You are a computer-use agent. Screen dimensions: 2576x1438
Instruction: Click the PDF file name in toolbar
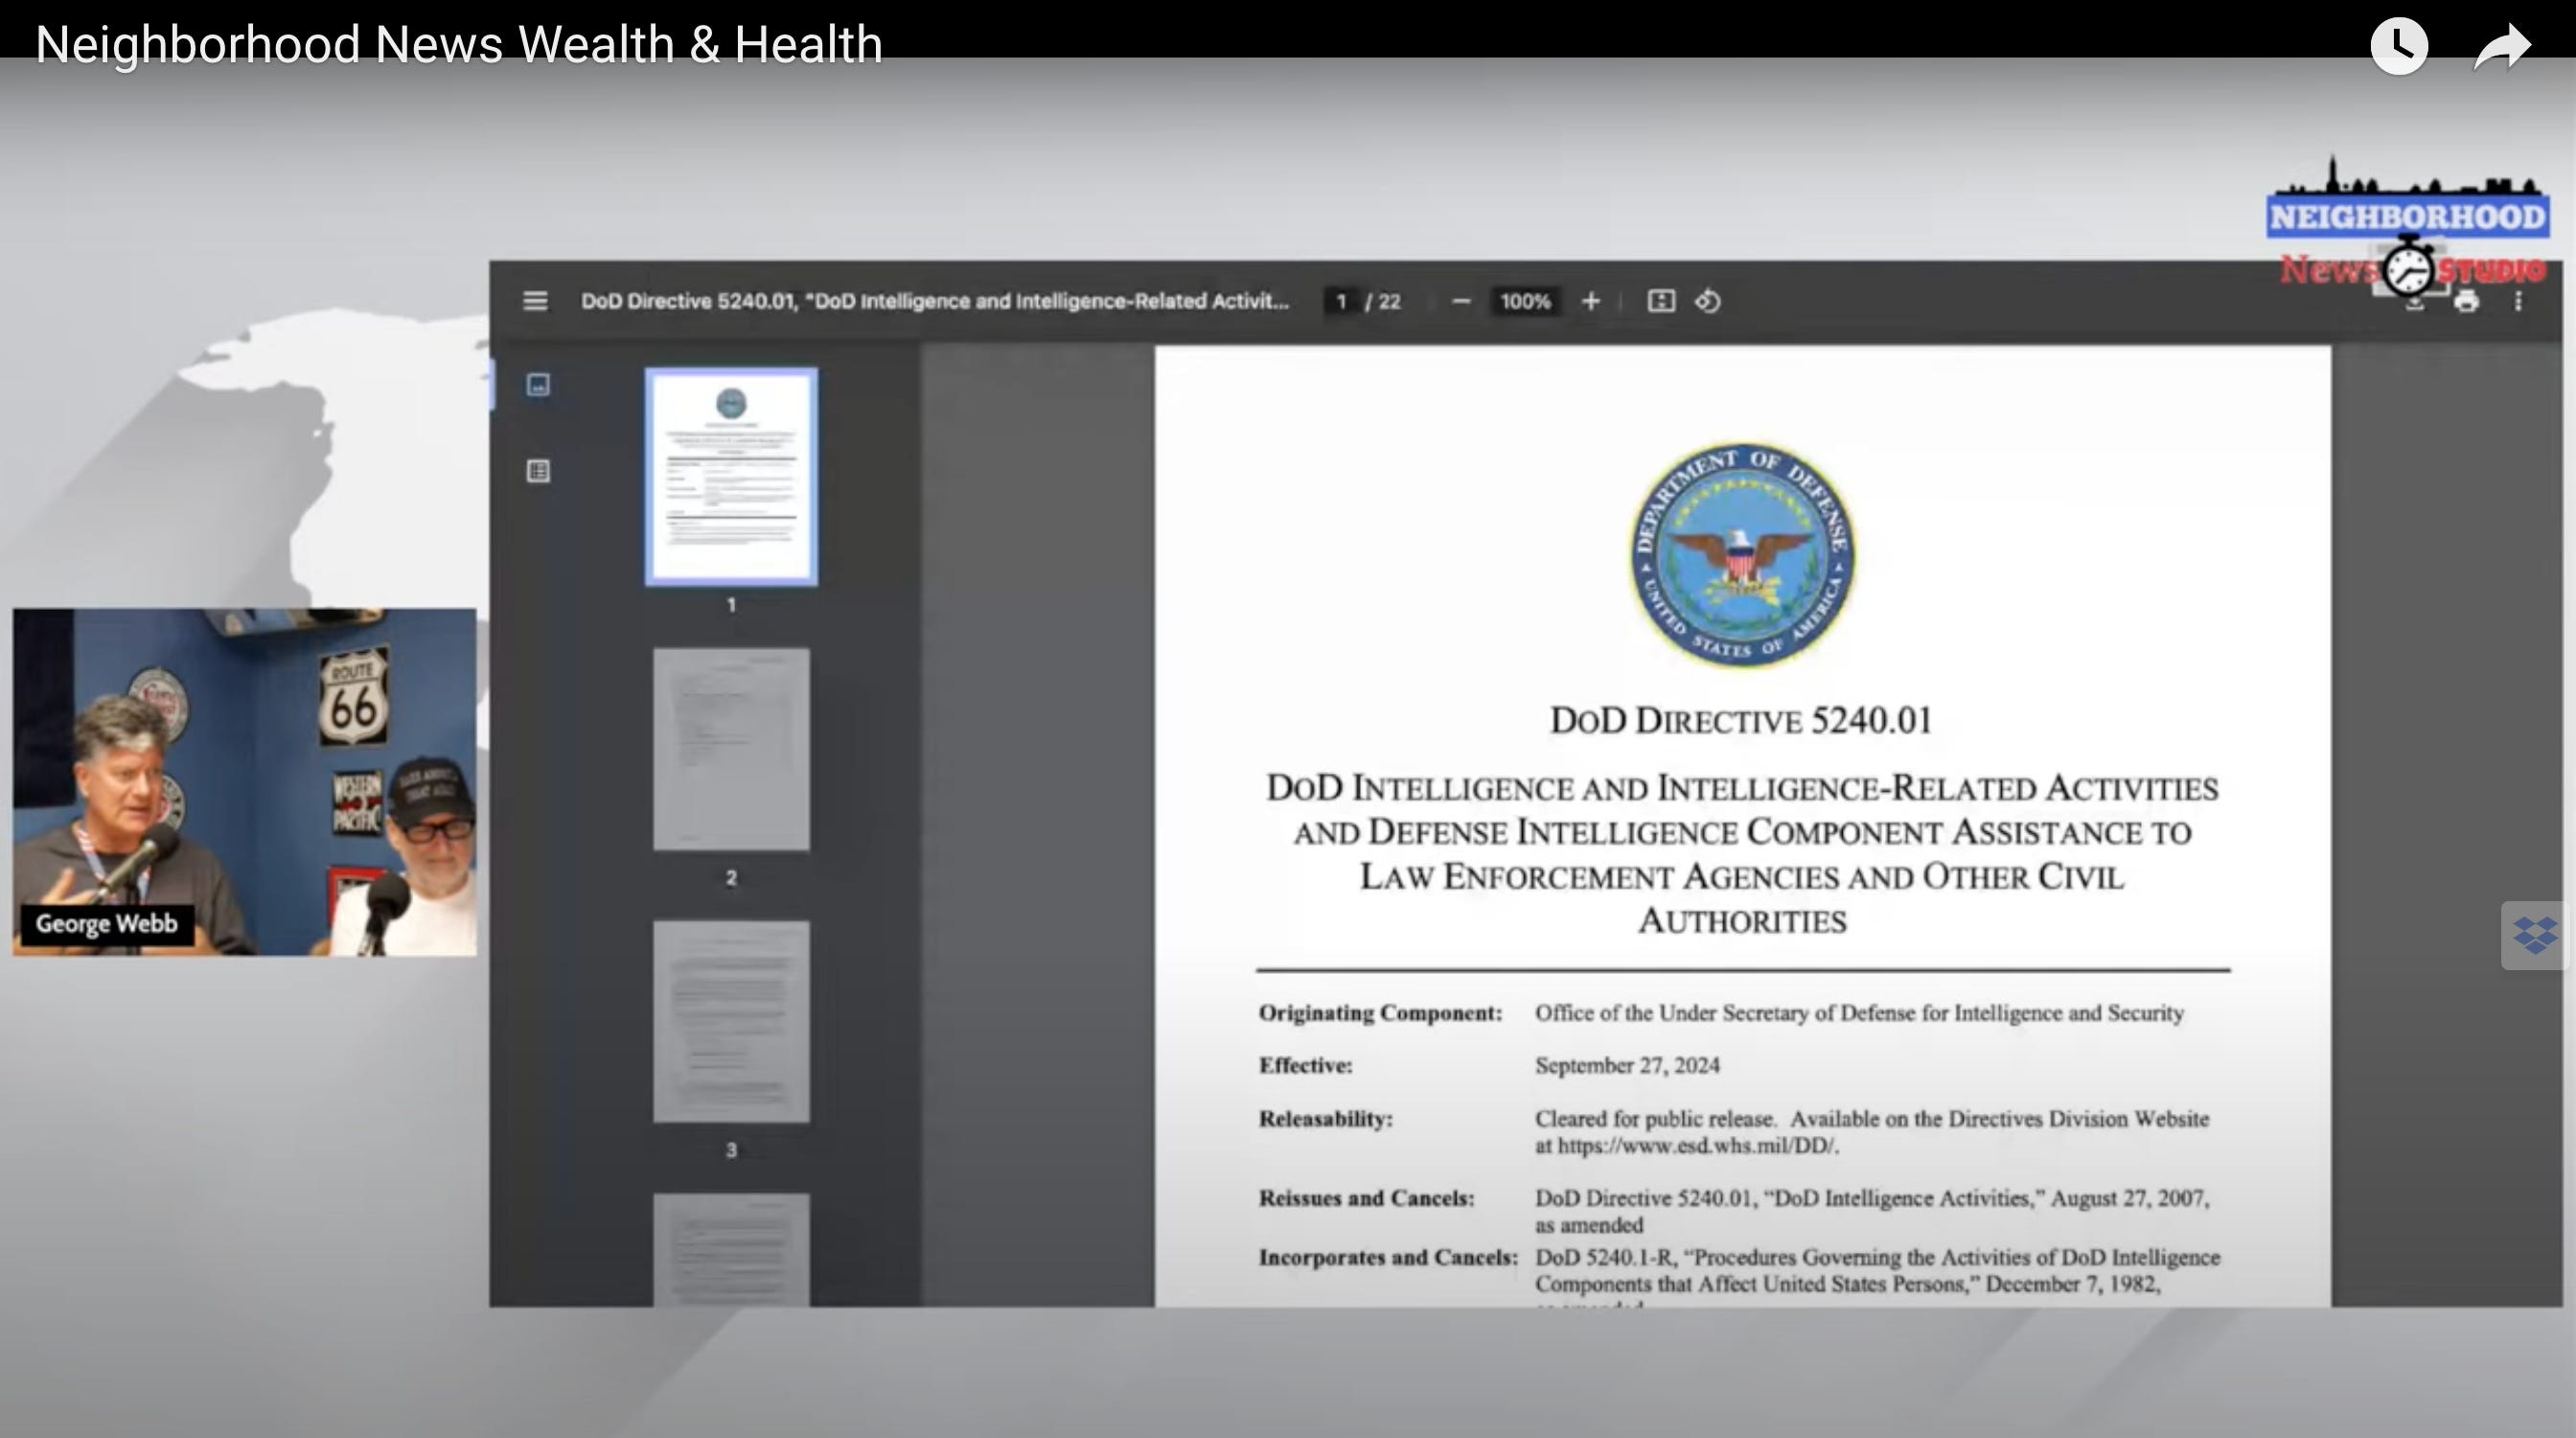(x=935, y=301)
